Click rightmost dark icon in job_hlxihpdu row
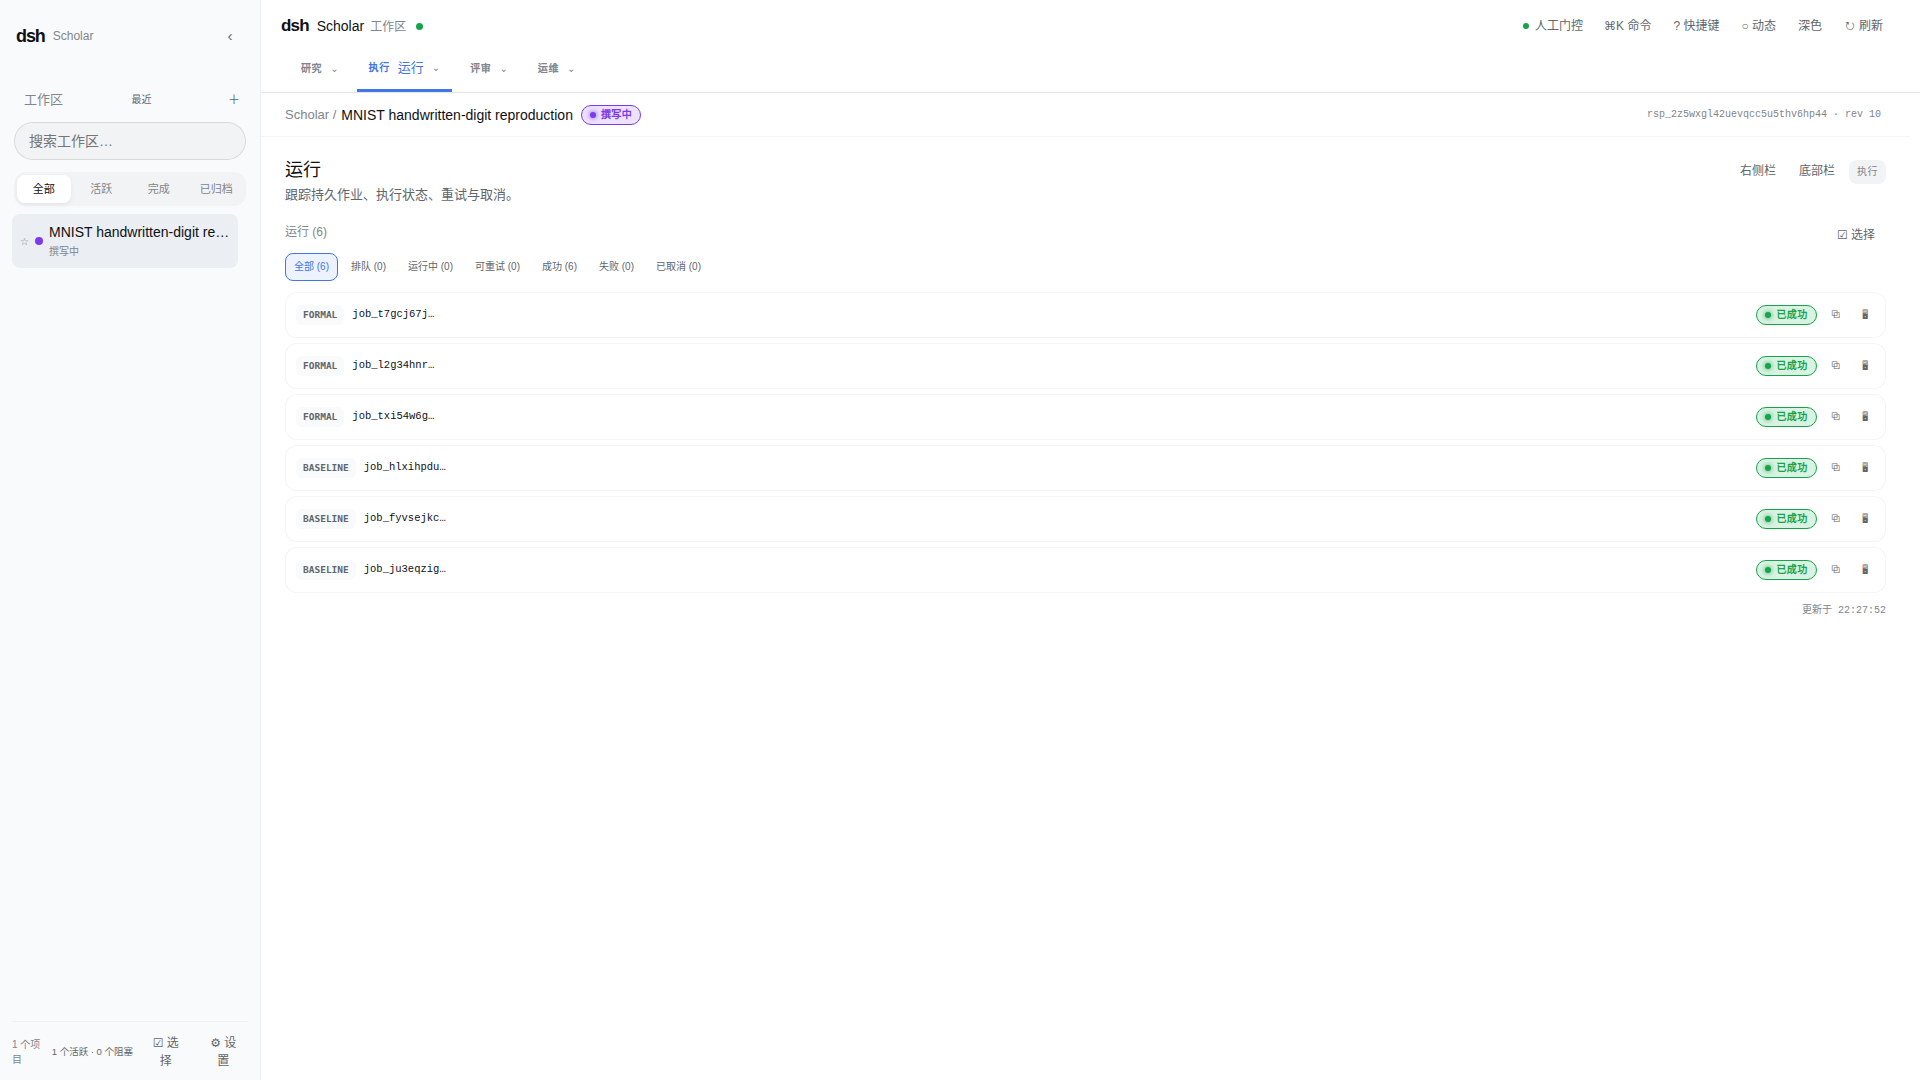1920x1080 pixels. coord(1865,468)
